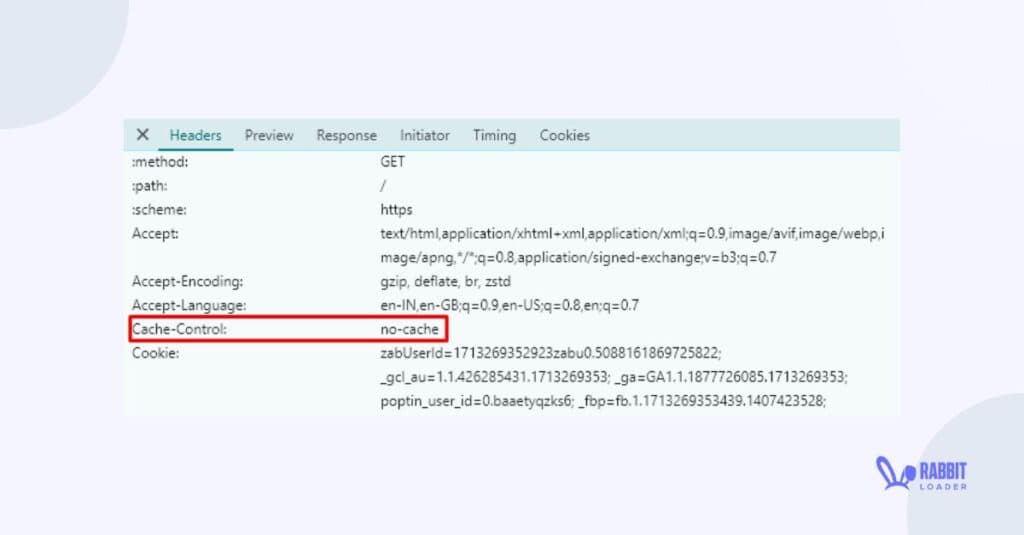
Task: Select the https scheme value
Action: pyautogui.click(x=396, y=210)
